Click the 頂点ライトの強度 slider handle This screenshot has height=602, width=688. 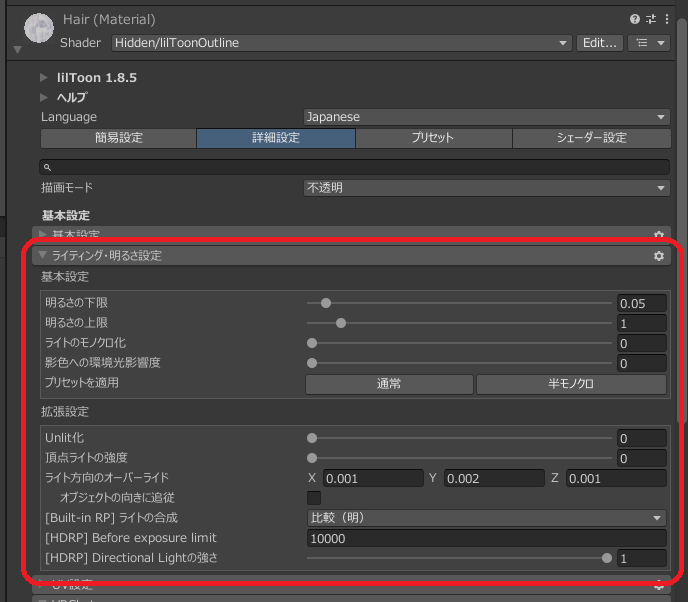click(312, 458)
